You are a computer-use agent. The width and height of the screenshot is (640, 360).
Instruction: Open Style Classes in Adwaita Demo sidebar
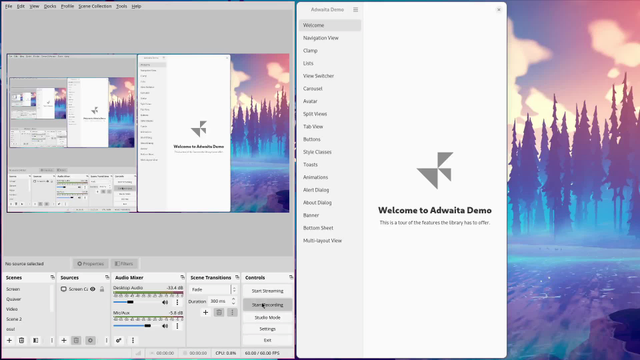(330, 152)
